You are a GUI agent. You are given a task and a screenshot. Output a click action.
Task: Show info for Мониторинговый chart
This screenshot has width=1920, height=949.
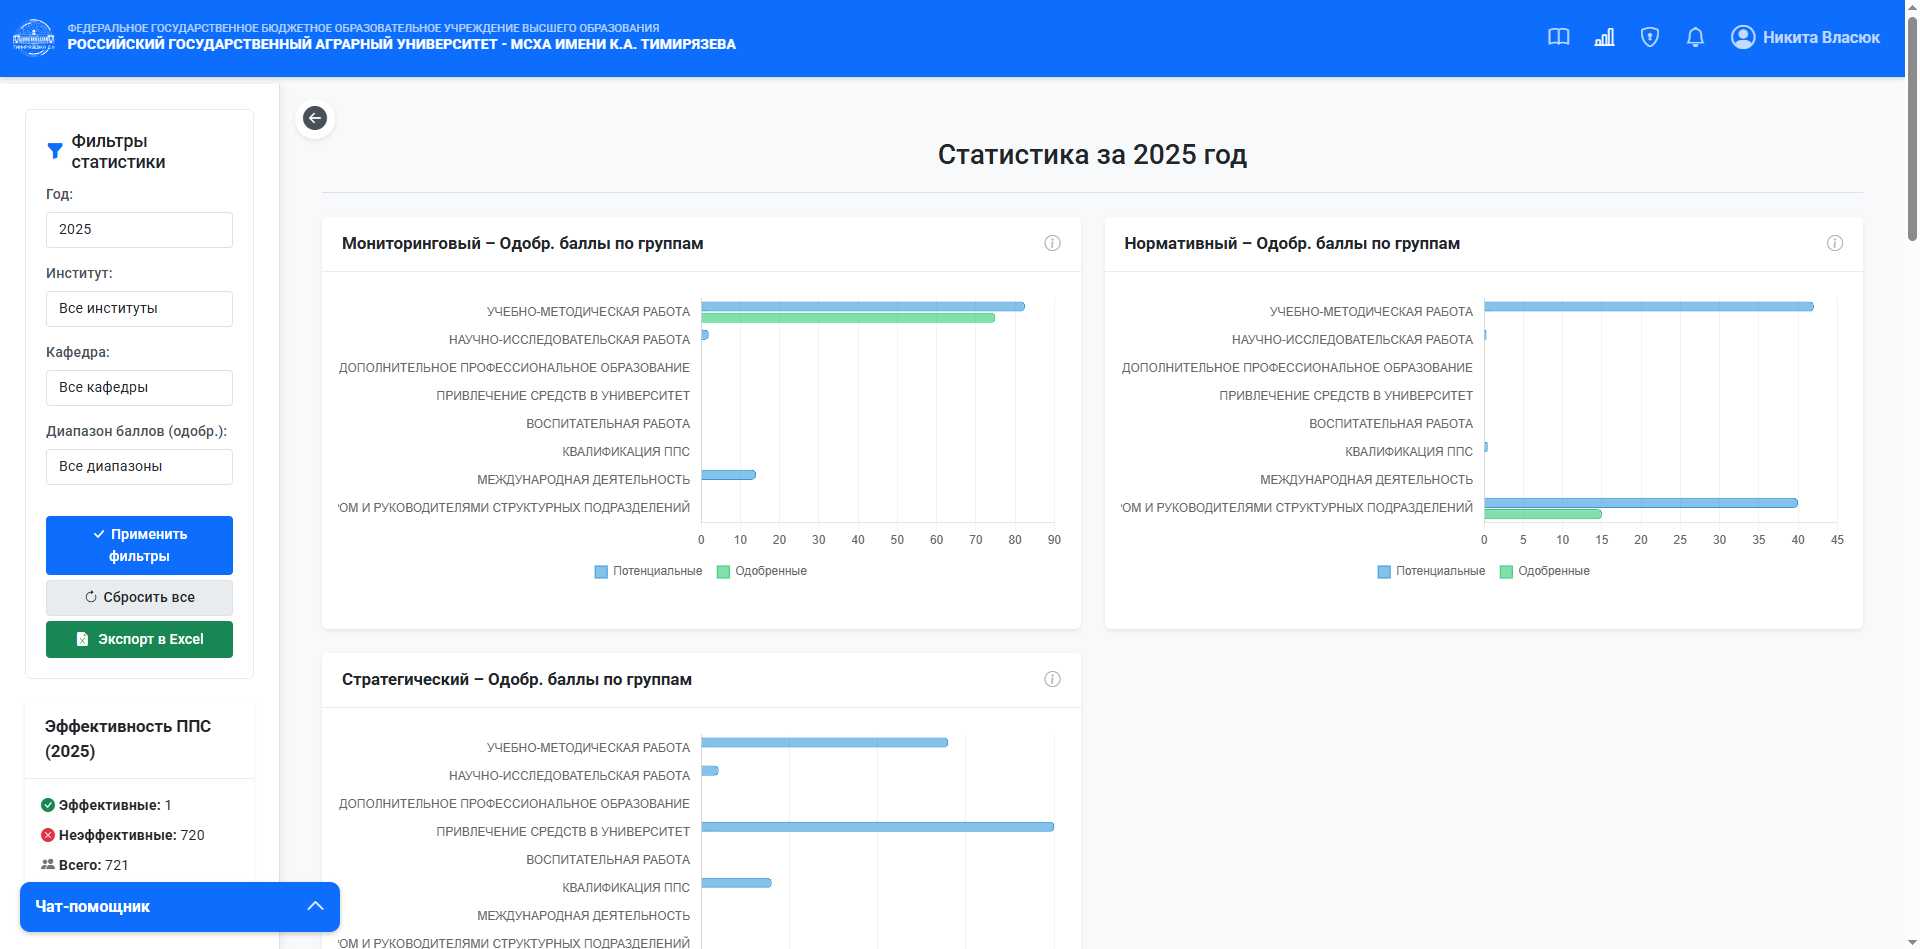click(1052, 243)
